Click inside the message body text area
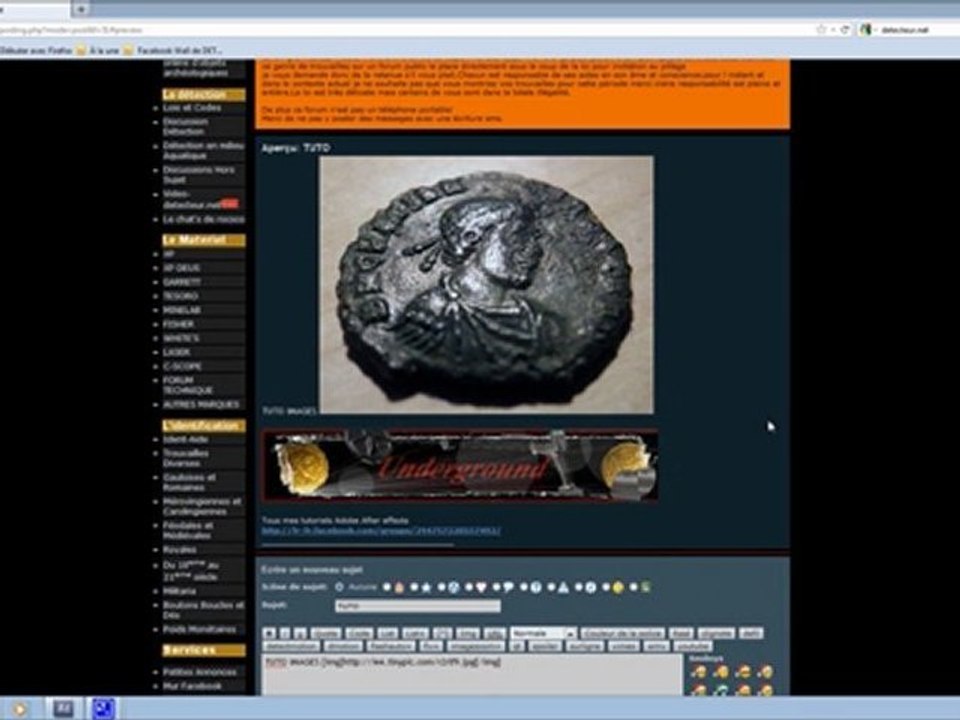960x720 pixels. (x=472, y=675)
